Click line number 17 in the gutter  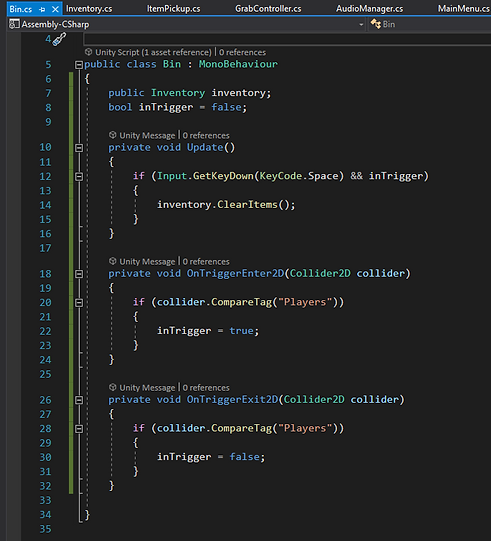45,248
